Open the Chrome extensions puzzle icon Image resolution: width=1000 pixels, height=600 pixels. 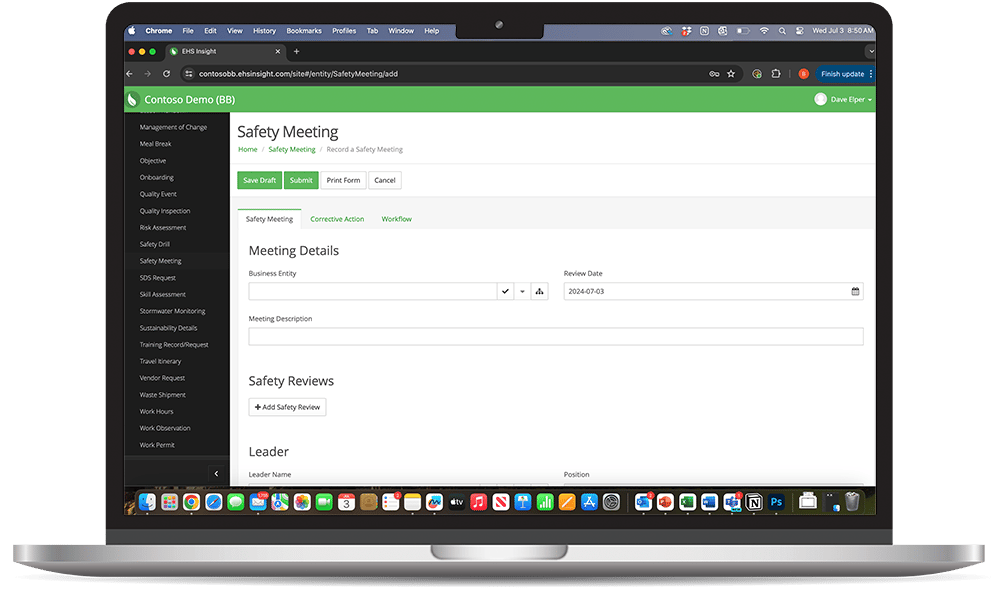point(776,74)
